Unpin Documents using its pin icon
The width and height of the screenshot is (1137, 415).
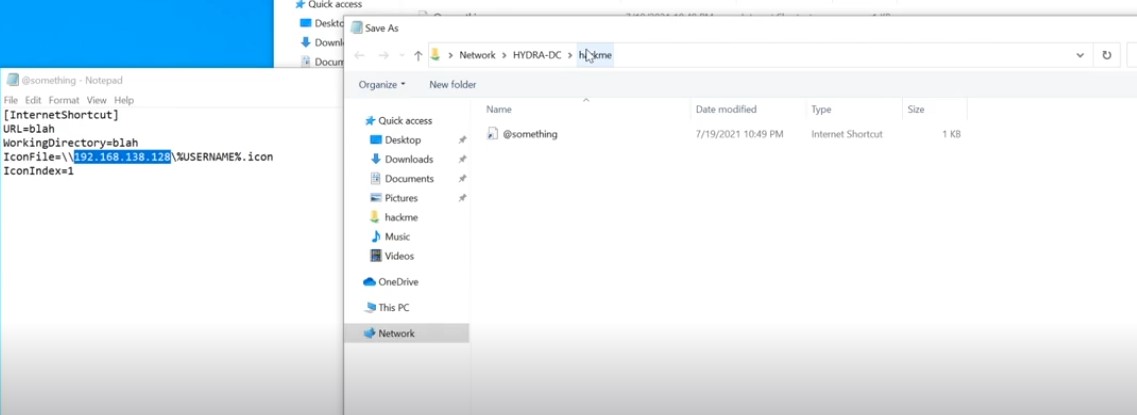click(463, 178)
